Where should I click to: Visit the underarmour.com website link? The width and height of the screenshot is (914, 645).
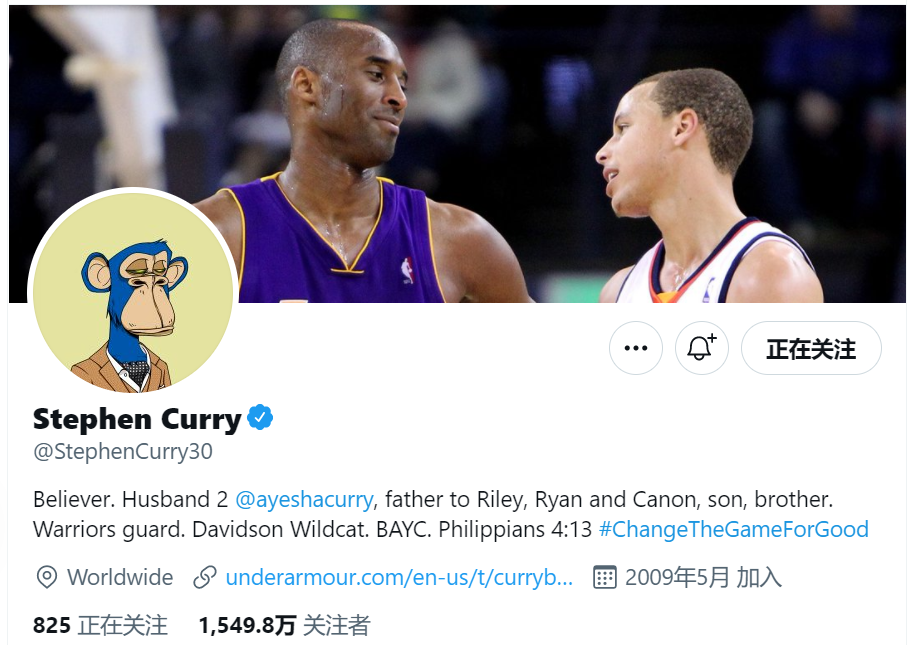tap(399, 577)
